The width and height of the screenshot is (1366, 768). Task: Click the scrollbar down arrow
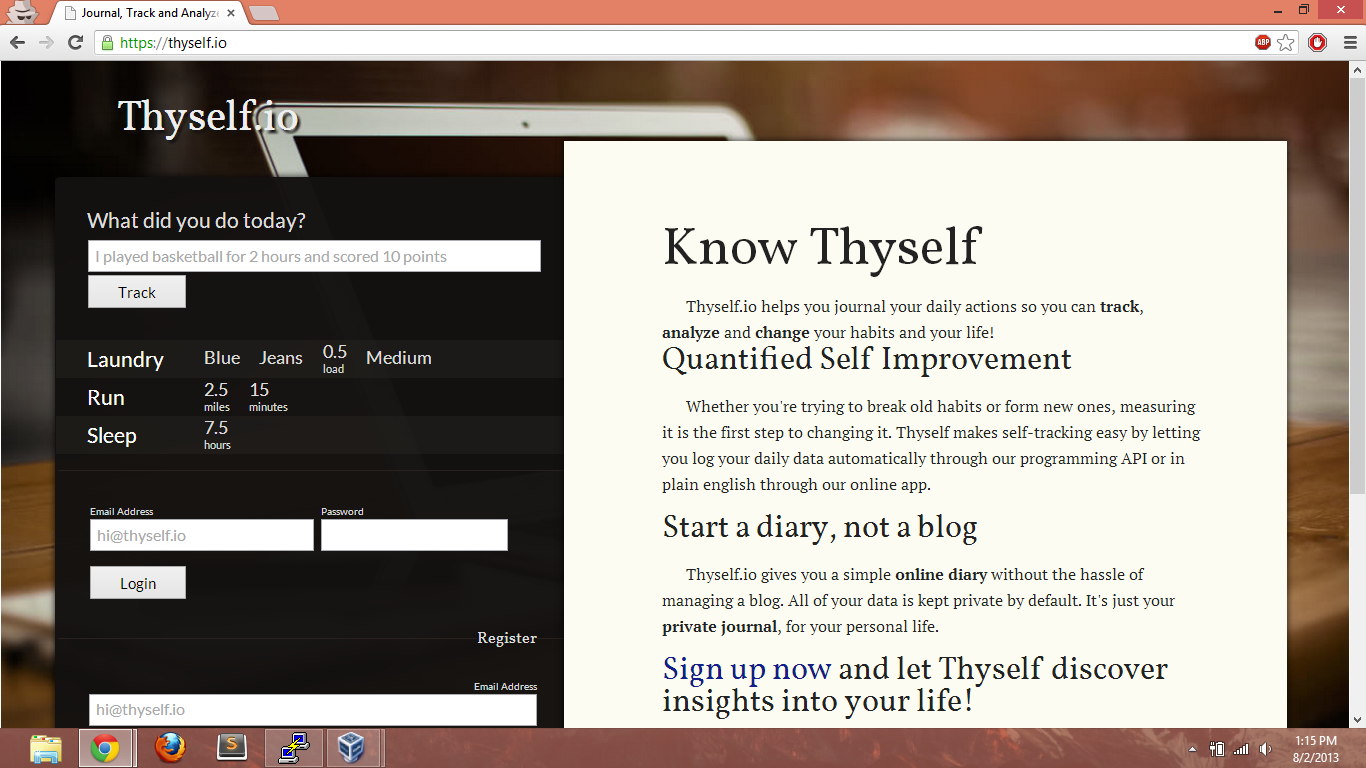coord(1357,719)
